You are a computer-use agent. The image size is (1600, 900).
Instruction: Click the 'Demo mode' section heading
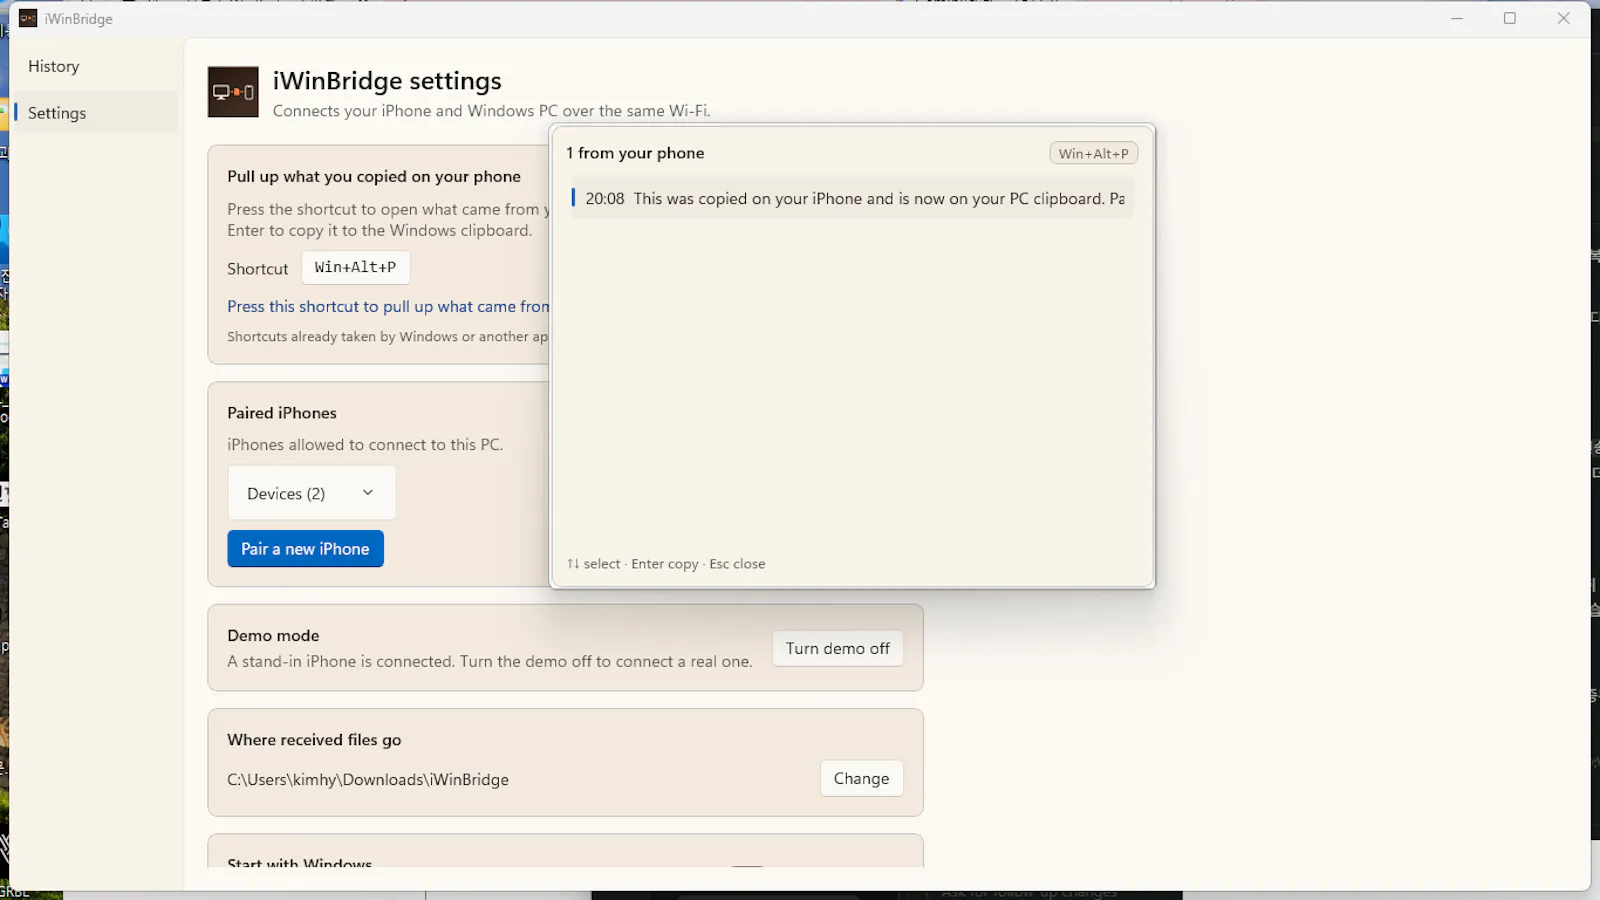pyautogui.click(x=273, y=635)
